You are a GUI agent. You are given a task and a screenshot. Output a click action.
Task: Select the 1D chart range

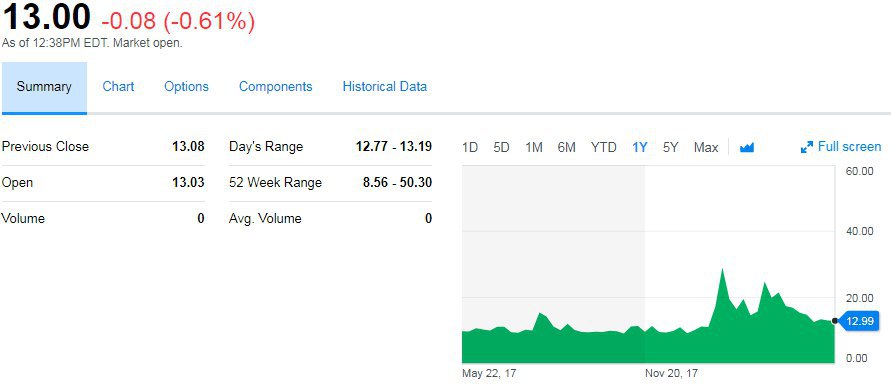[470, 148]
